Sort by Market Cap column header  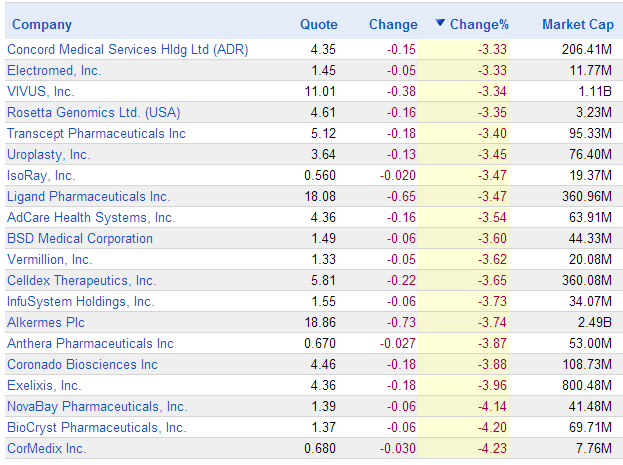click(577, 25)
